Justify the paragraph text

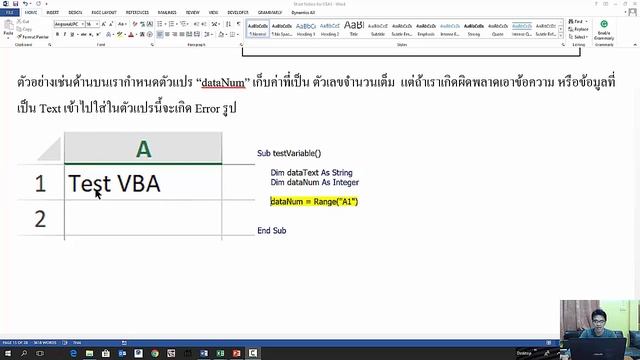tap(182, 35)
